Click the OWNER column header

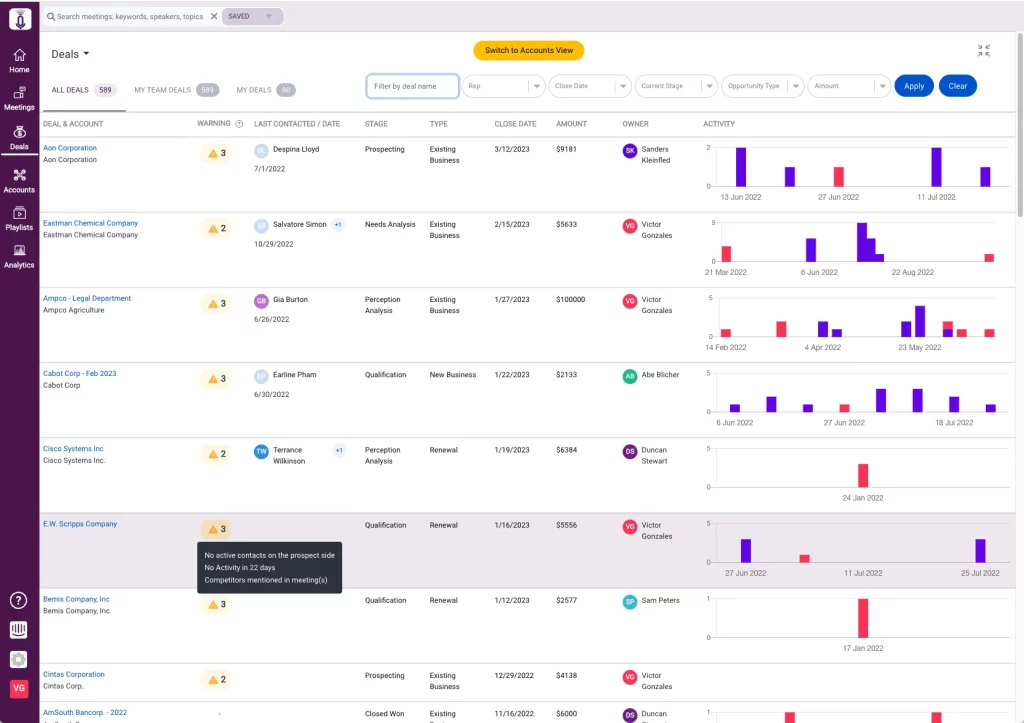pos(635,124)
